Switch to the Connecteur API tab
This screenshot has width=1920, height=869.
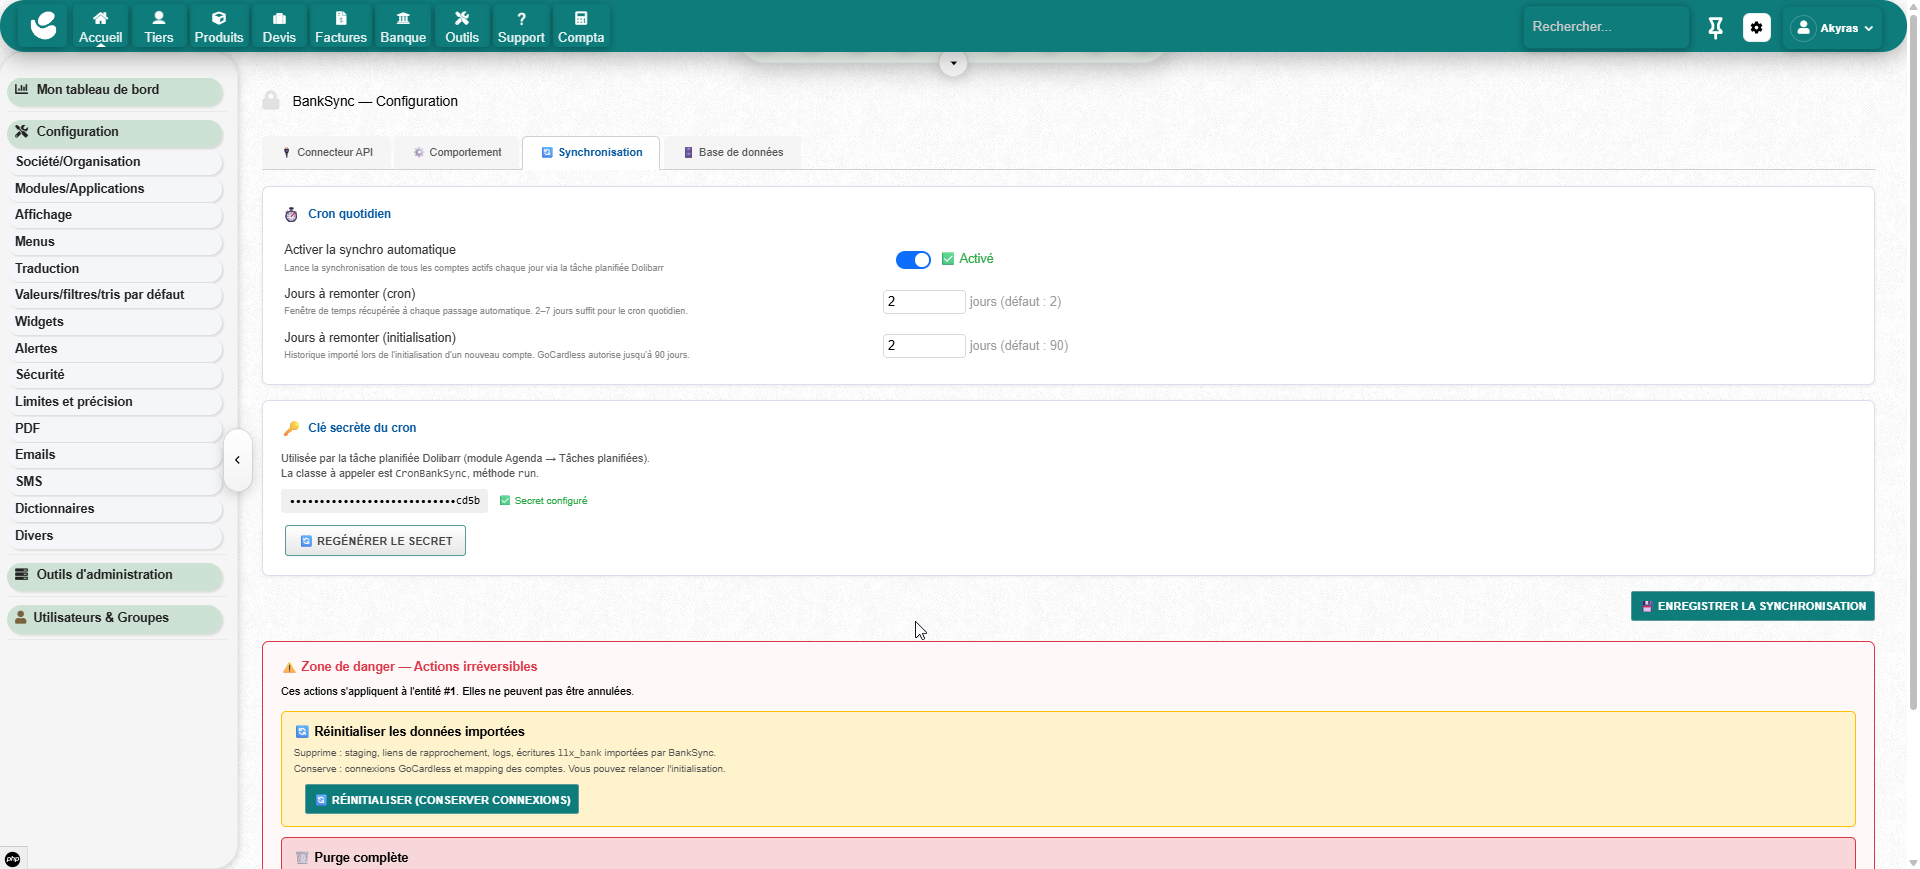click(327, 153)
